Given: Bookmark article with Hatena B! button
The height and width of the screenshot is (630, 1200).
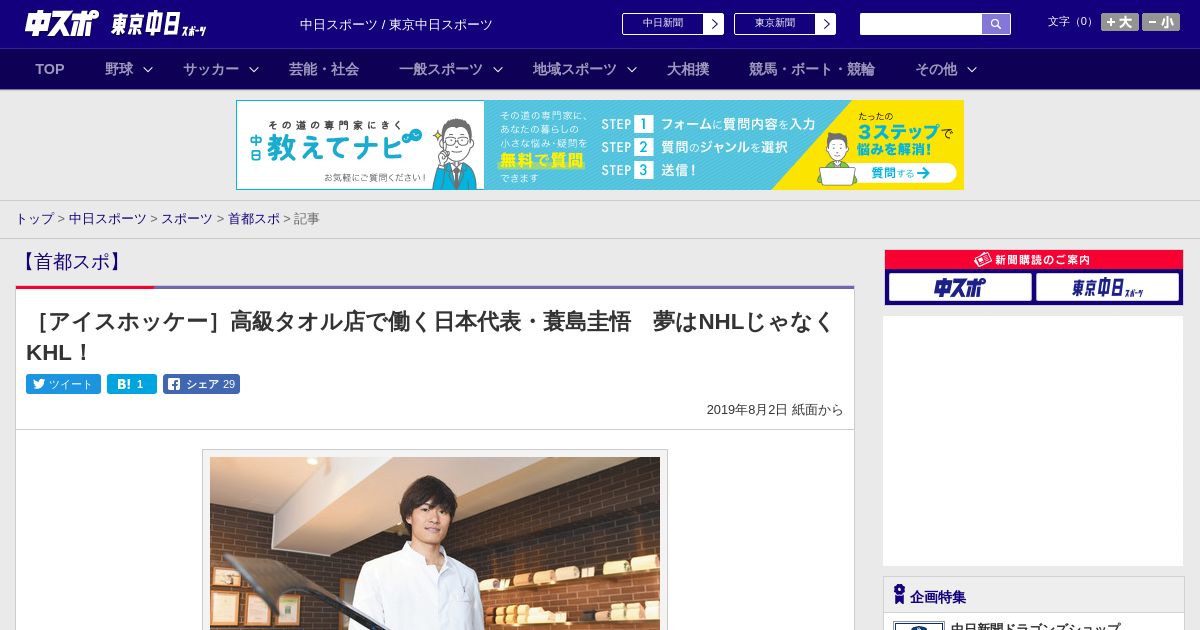Looking at the screenshot, I should click(132, 384).
